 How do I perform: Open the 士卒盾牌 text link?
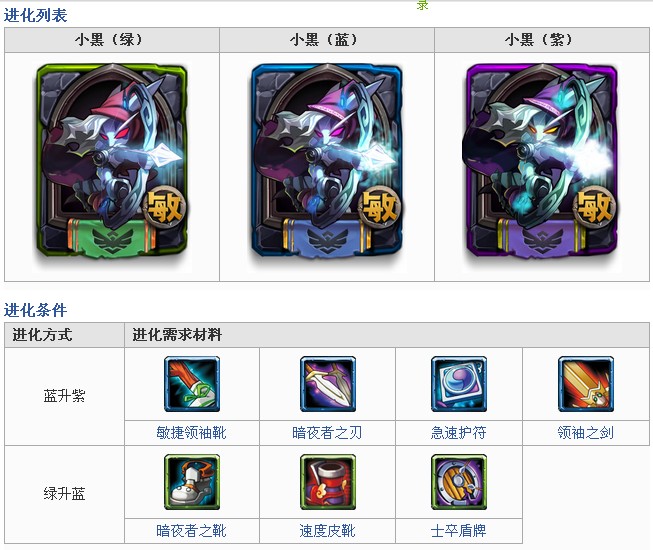pyautogui.click(x=459, y=531)
